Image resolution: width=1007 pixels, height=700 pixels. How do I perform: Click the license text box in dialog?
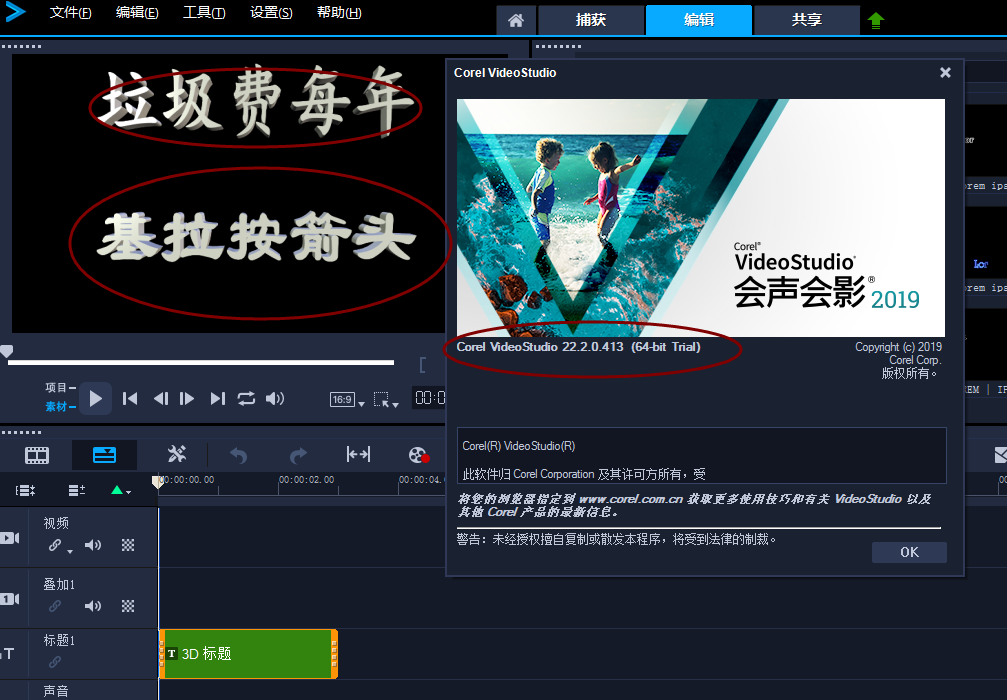point(701,455)
